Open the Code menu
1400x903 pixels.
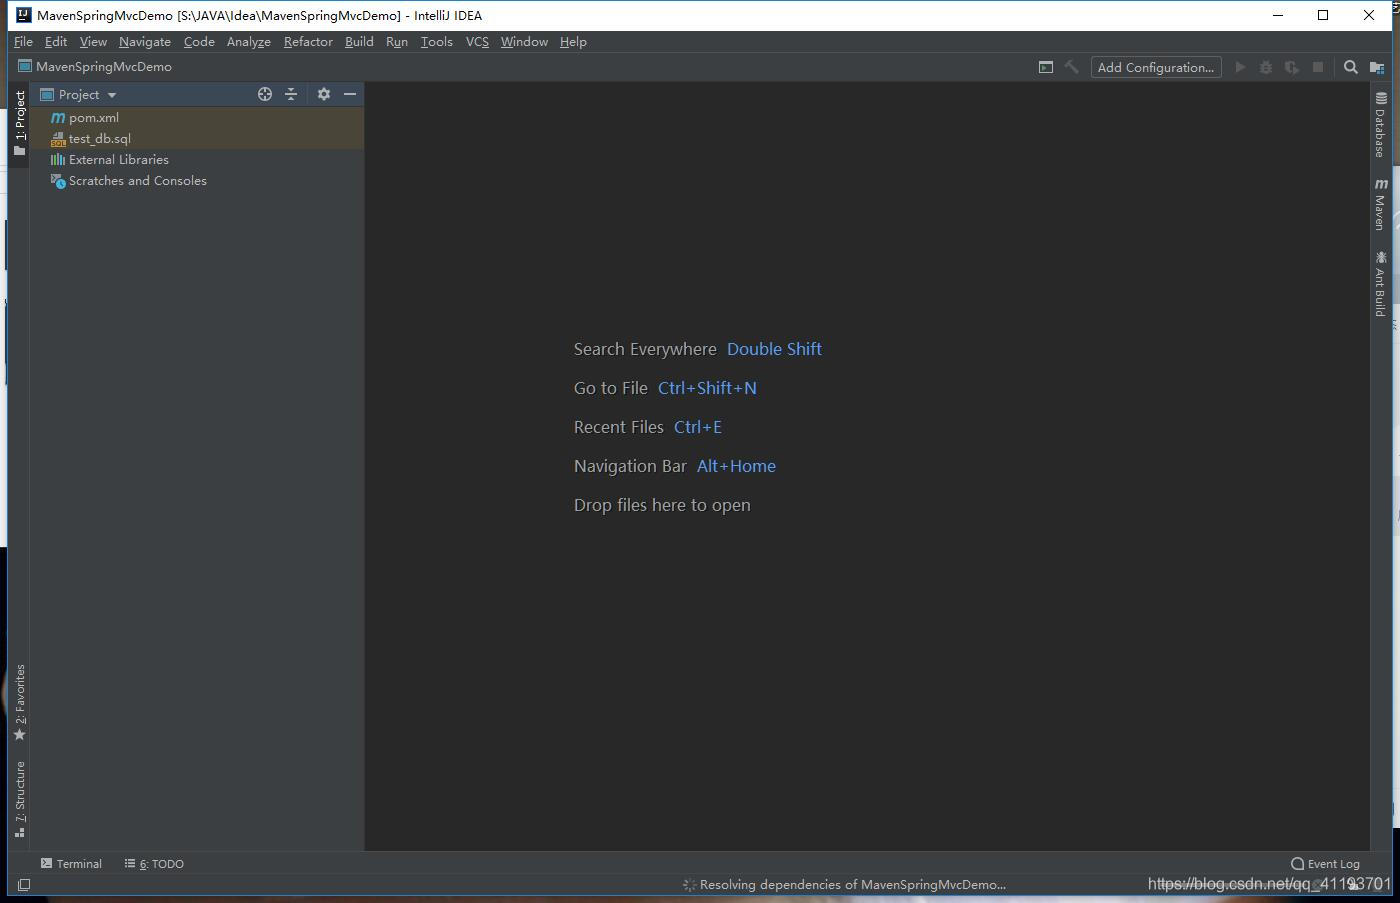[x=199, y=42]
